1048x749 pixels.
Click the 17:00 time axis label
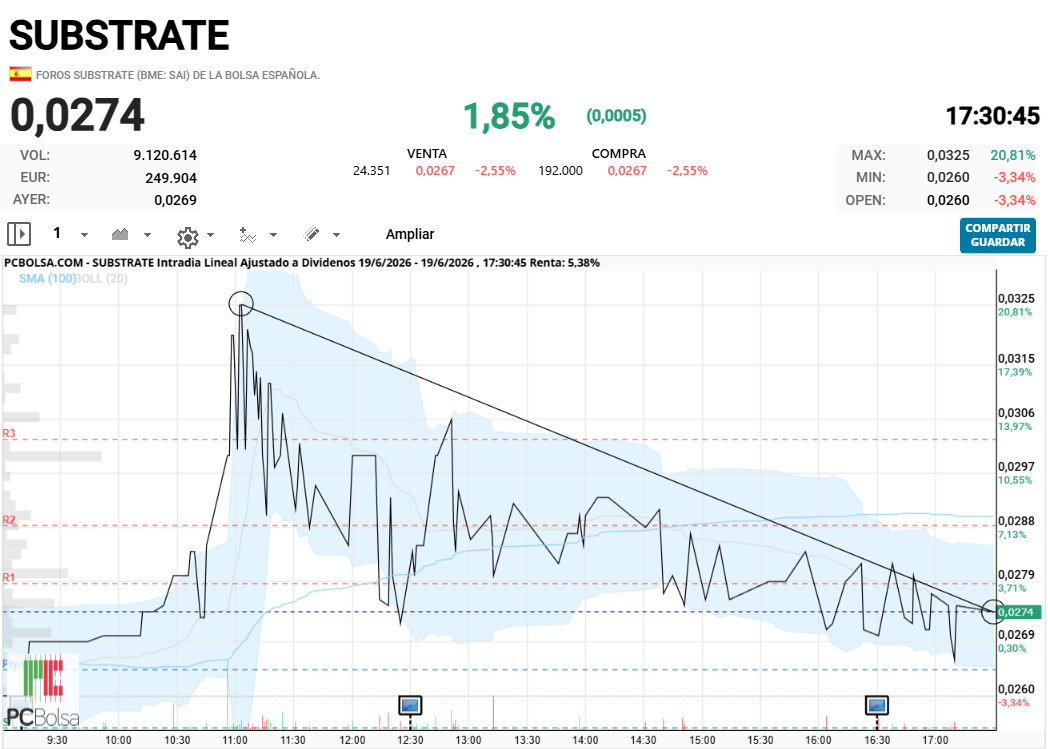pos(935,740)
